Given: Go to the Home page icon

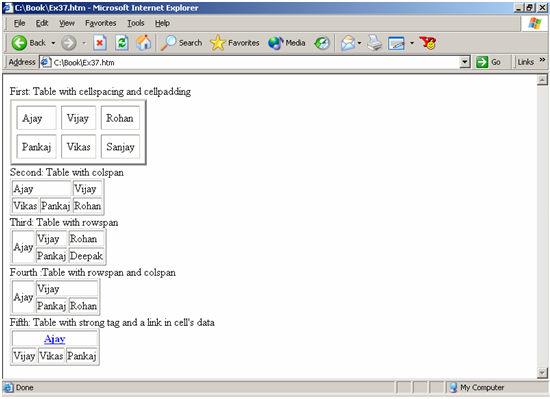Looking at the screenshot, I should pyautogui.click(x=143, y=43).
